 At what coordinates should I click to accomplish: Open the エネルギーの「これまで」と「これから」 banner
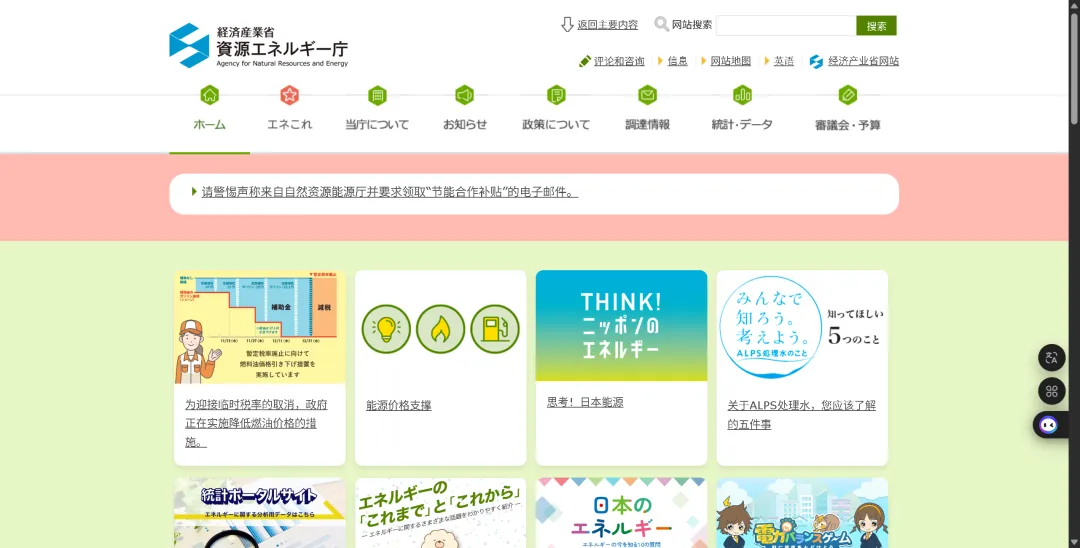[440, 513]
